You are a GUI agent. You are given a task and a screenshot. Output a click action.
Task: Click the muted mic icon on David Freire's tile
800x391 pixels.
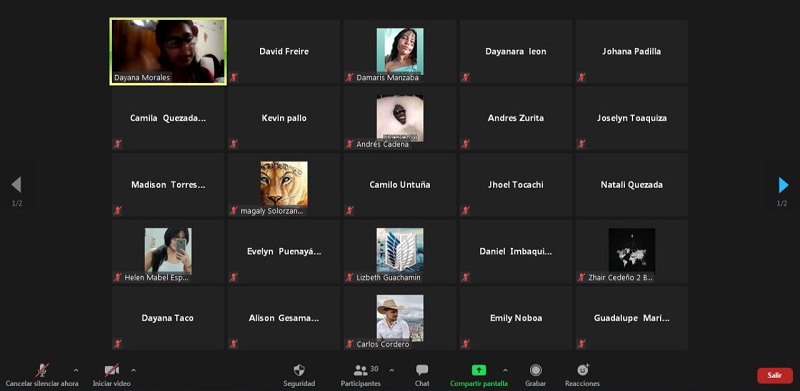click(234, 77)
